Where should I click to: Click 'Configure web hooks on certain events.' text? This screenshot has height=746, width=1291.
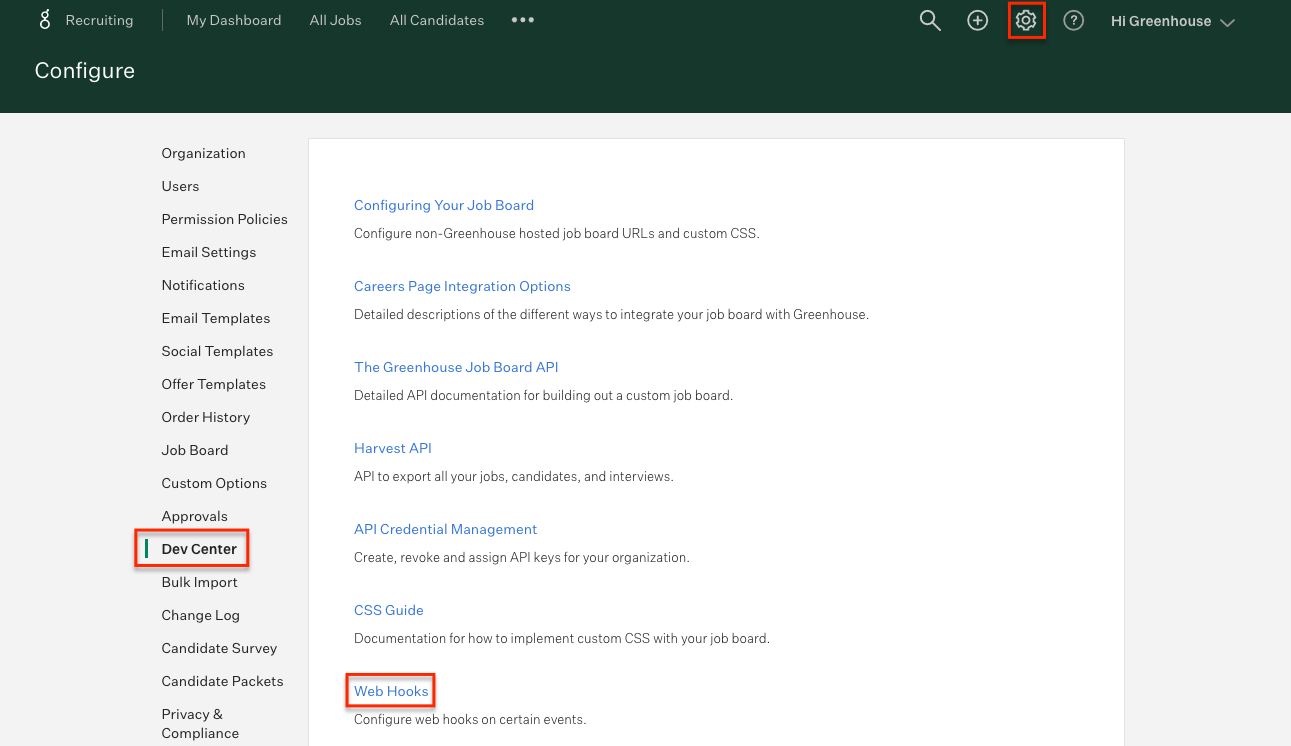[x=470, y=719]
